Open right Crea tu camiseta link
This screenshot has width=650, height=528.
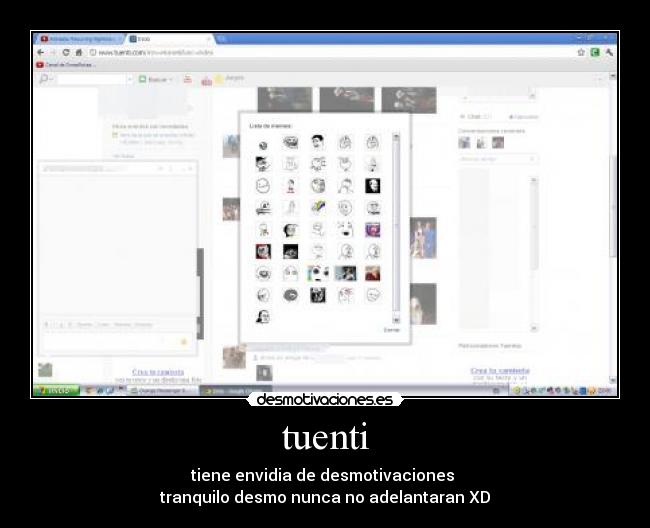(500, 370)
